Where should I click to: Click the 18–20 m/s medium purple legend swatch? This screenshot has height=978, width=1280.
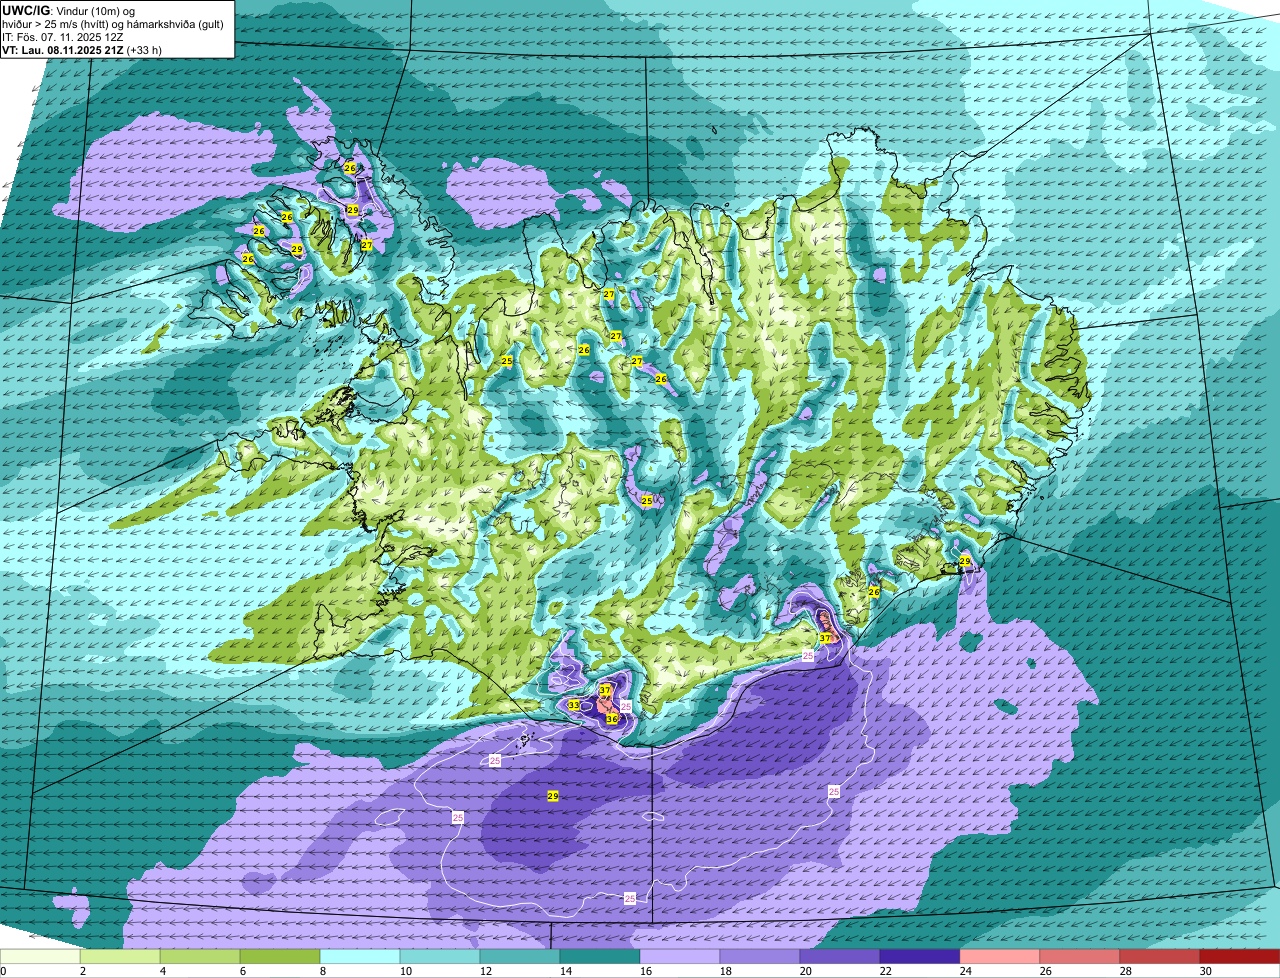pos(760,957)
